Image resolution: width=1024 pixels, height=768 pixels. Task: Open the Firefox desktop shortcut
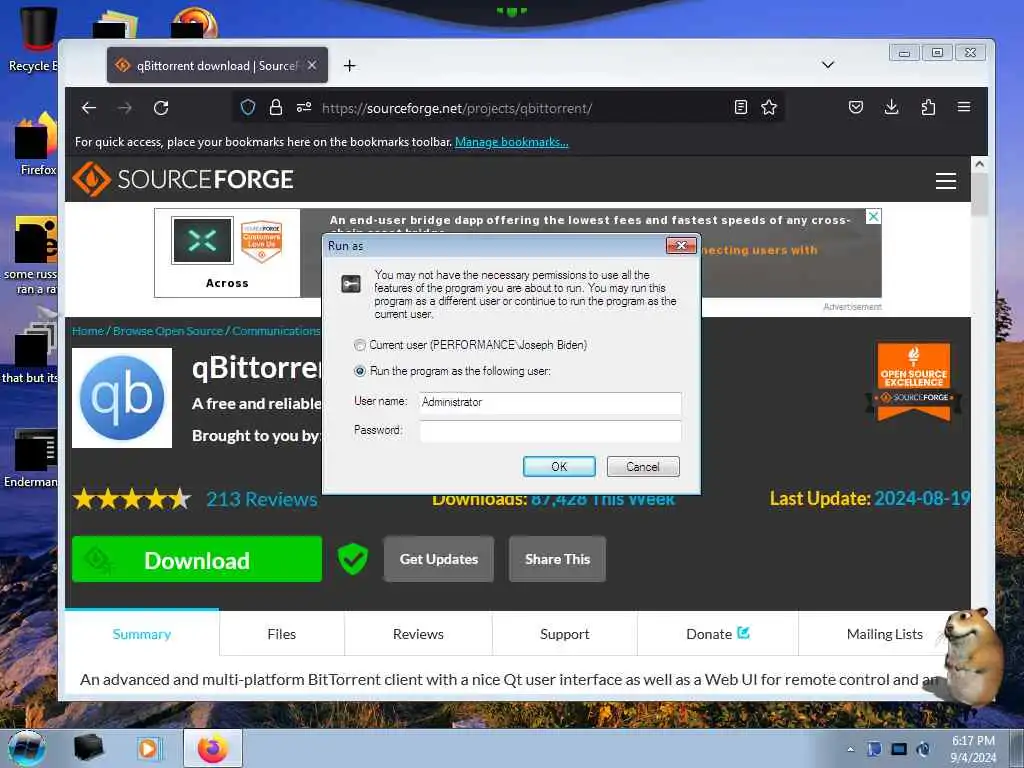coord(37,144)
